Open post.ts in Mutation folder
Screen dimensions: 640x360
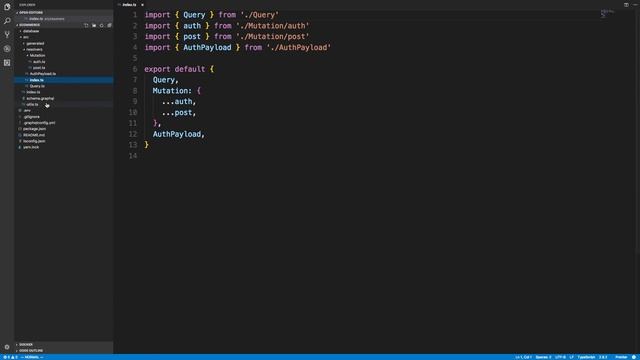(x=39, y=68)
